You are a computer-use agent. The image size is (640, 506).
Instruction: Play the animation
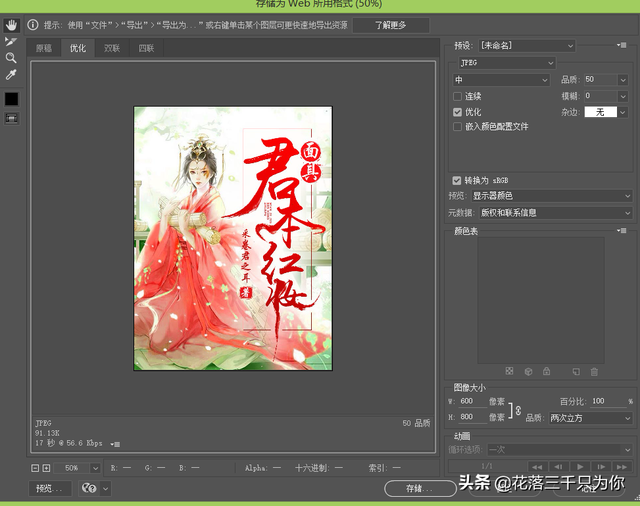(x=580, y=466)
